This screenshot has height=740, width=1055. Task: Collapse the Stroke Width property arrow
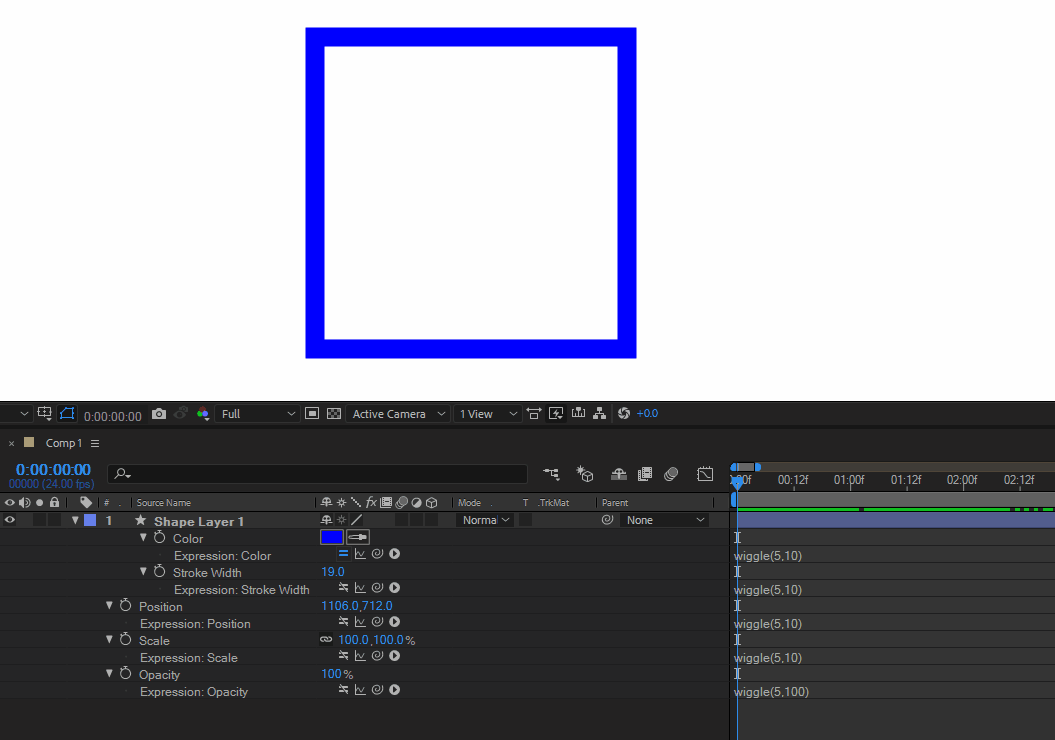click(143, 571)
